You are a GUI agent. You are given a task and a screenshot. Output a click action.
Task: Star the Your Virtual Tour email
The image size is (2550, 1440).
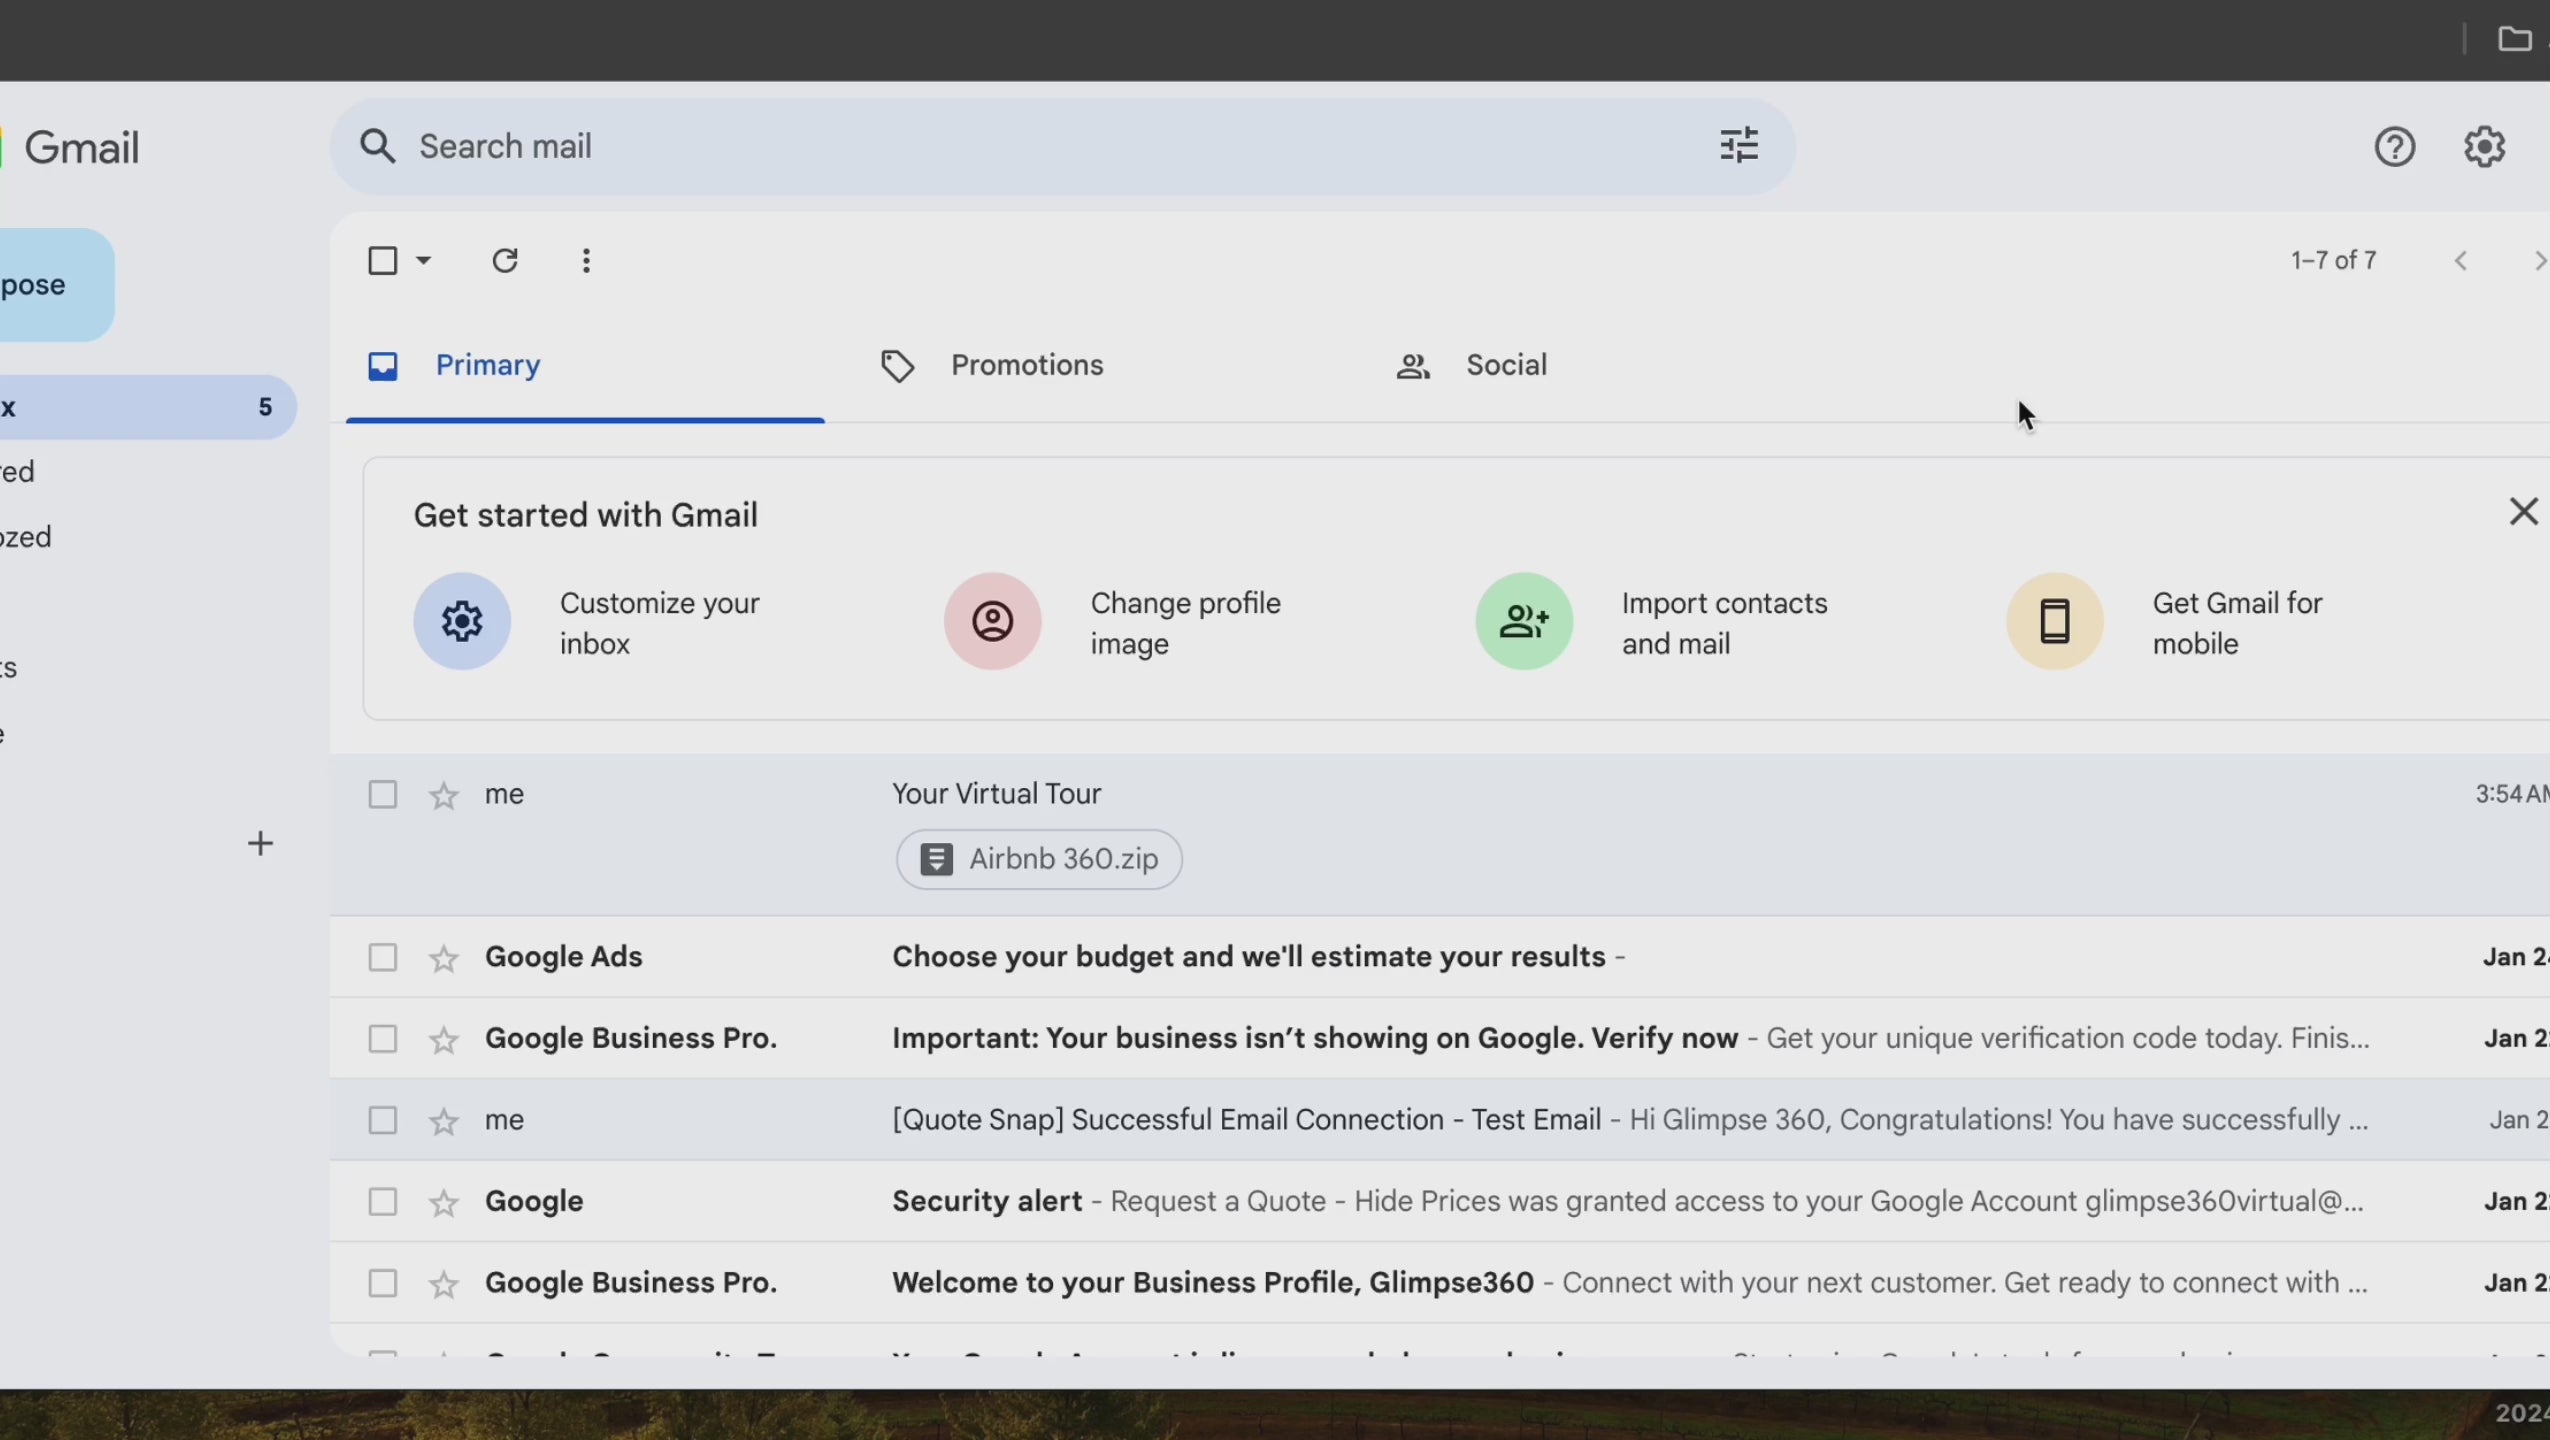[443, 796]
